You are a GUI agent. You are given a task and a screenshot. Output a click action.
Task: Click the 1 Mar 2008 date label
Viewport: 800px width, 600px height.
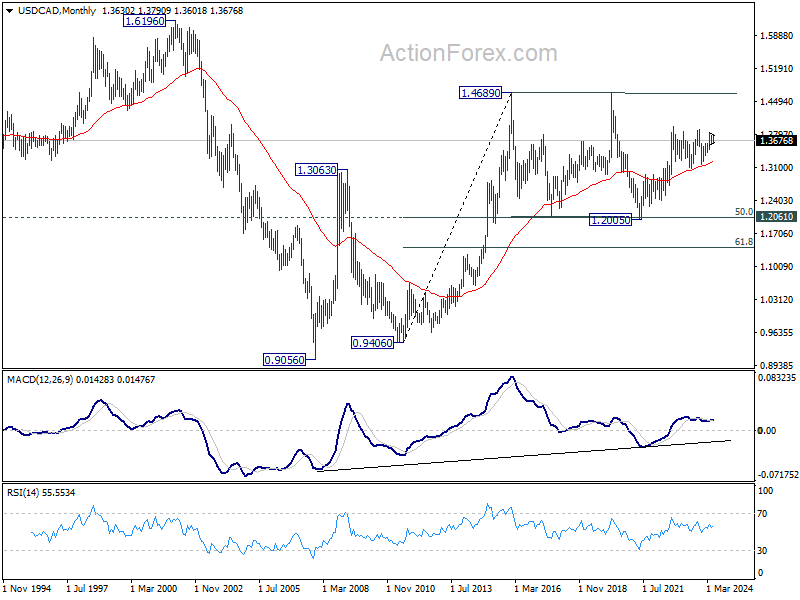[x=345, y=588]
